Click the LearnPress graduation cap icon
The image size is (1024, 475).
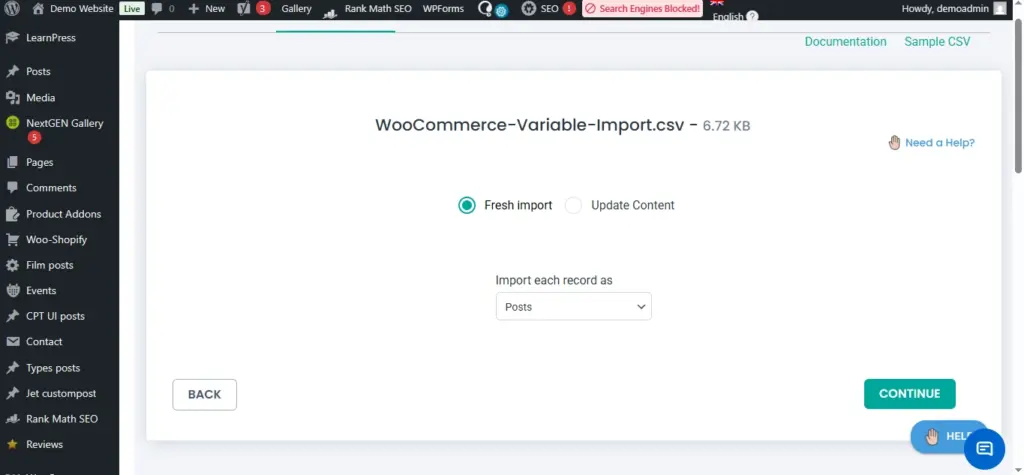pyautogui.click(x=12, y=38)
